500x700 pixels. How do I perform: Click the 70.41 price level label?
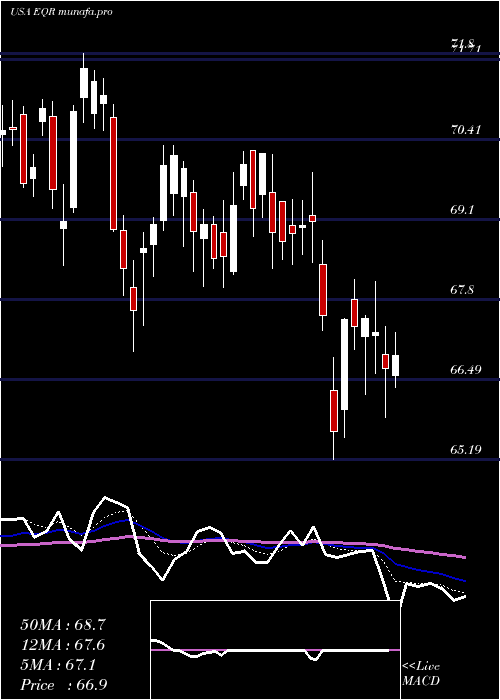(x=466, y=130)
